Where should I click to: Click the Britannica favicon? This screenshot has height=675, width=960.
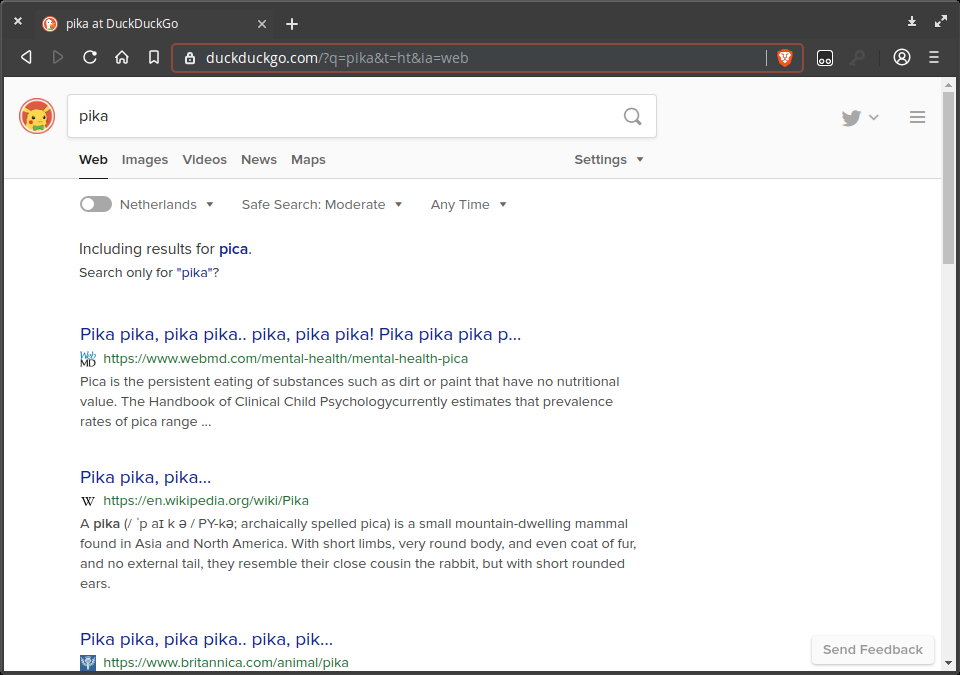88,663
